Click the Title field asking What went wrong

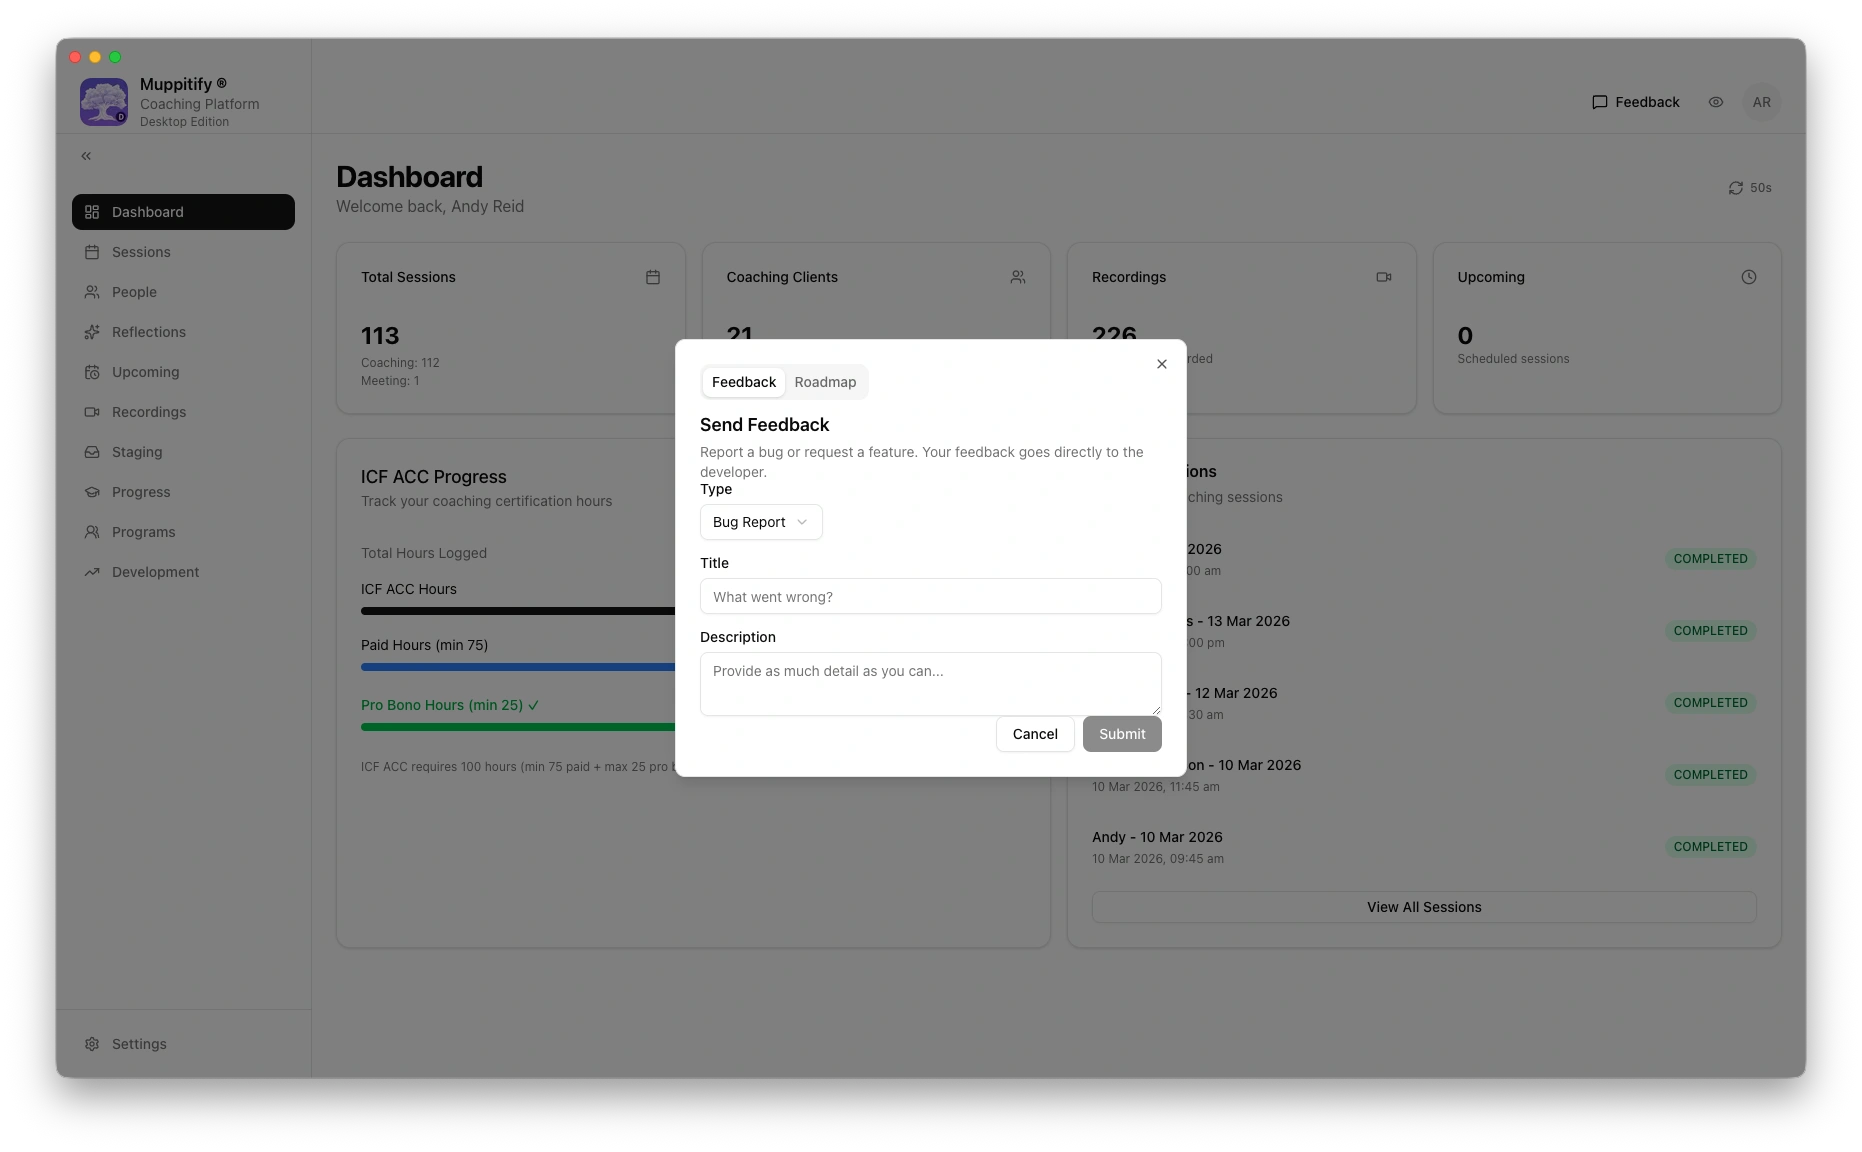coord(930,596)
